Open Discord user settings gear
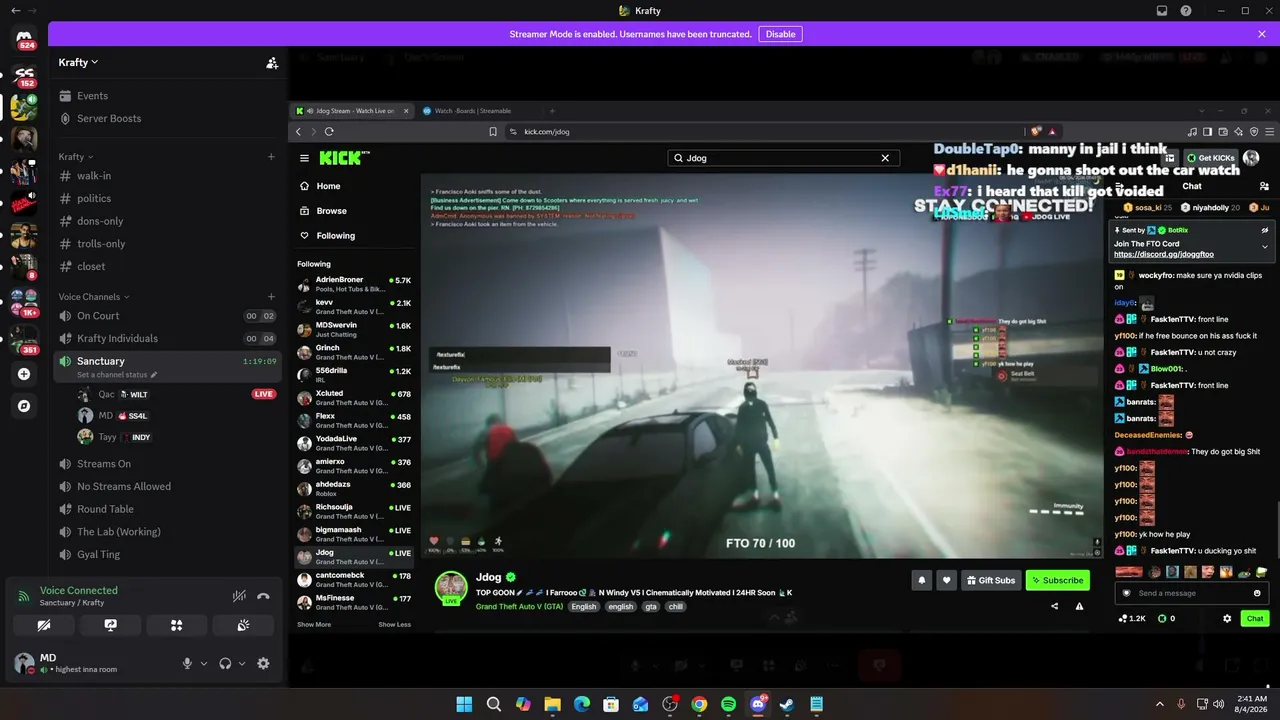 [263, 663]
